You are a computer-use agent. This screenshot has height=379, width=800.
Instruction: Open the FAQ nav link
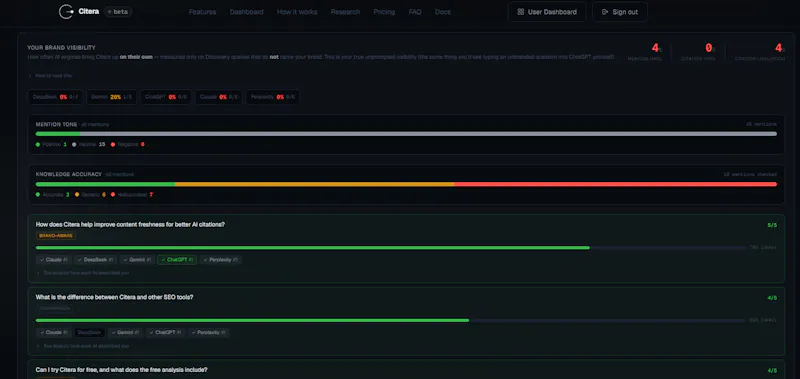tap(415, 12)
